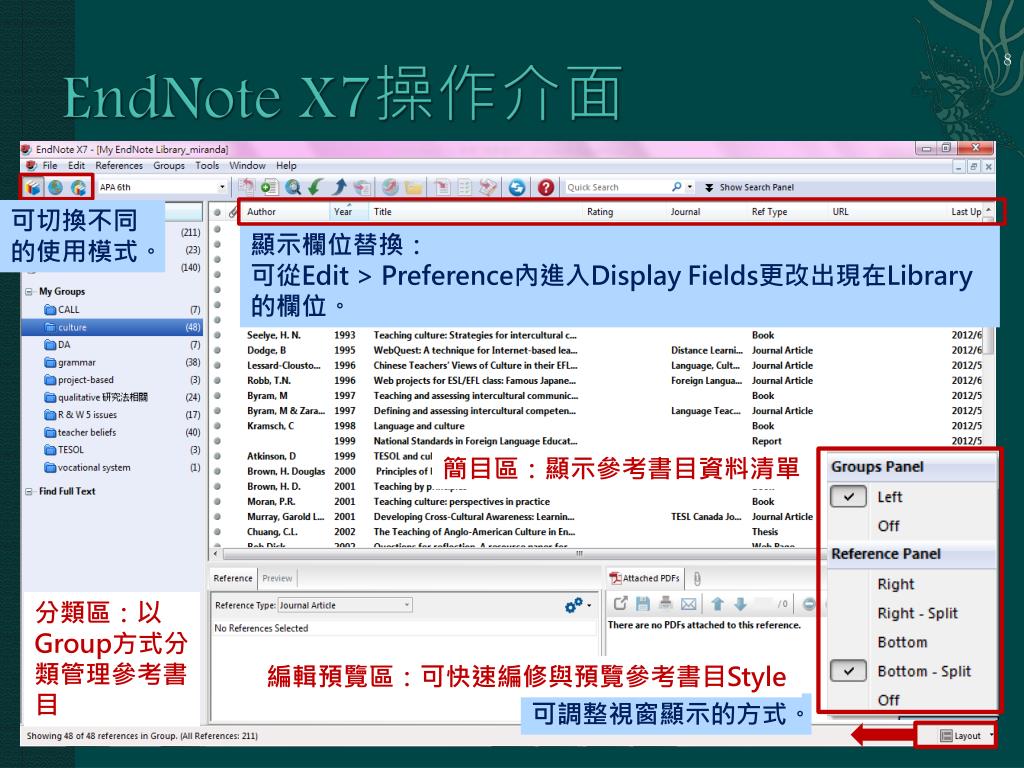The width and height of the screenshot is (1024, 768).
Task: Sort by the Author column header
Action: coord(285,212)
